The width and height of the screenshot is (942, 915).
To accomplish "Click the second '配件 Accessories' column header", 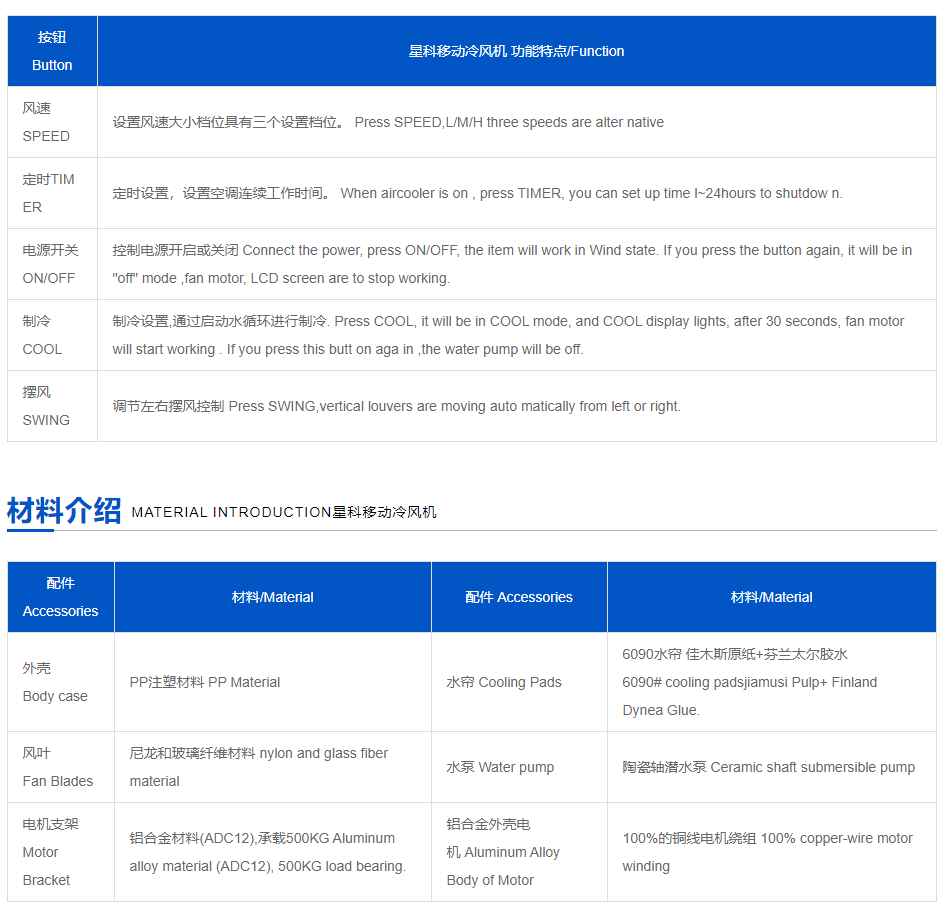I will click(x=519, y=597).
